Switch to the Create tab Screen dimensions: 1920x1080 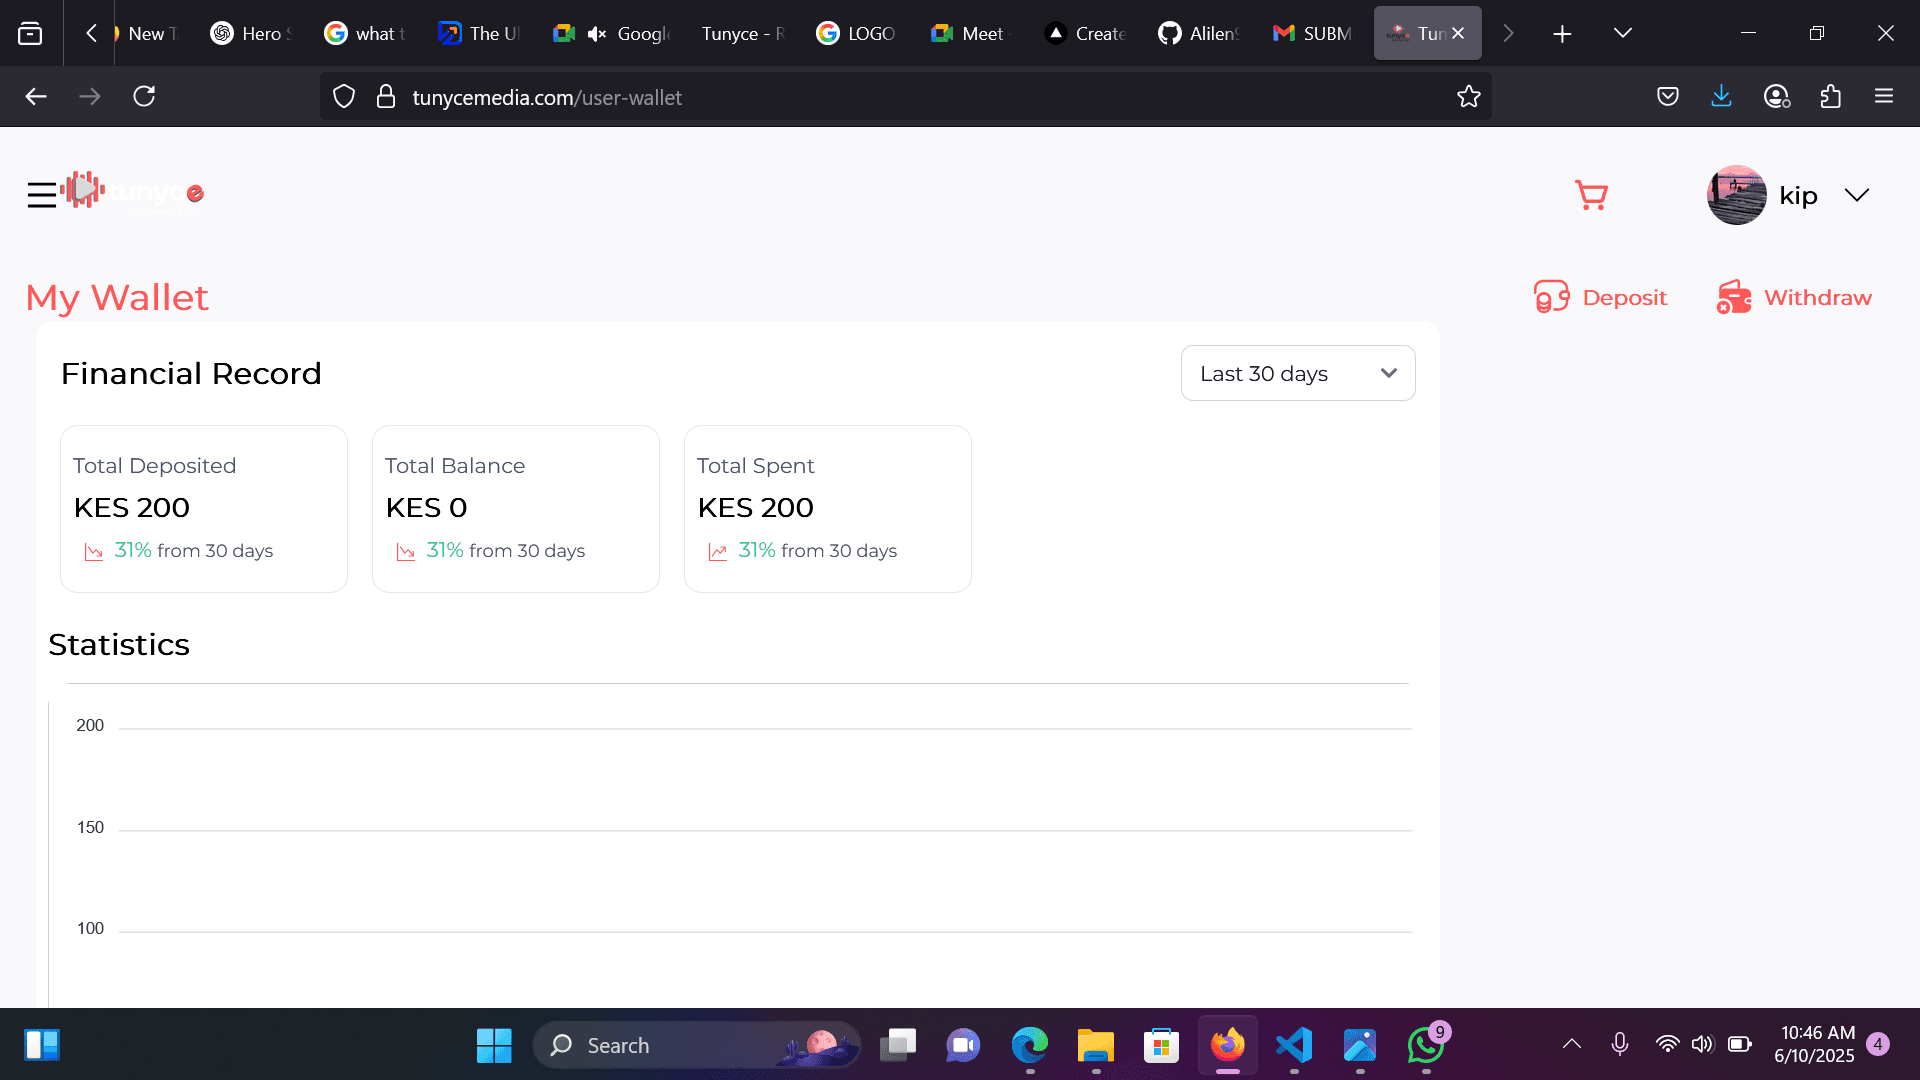tap(1084, 33)
